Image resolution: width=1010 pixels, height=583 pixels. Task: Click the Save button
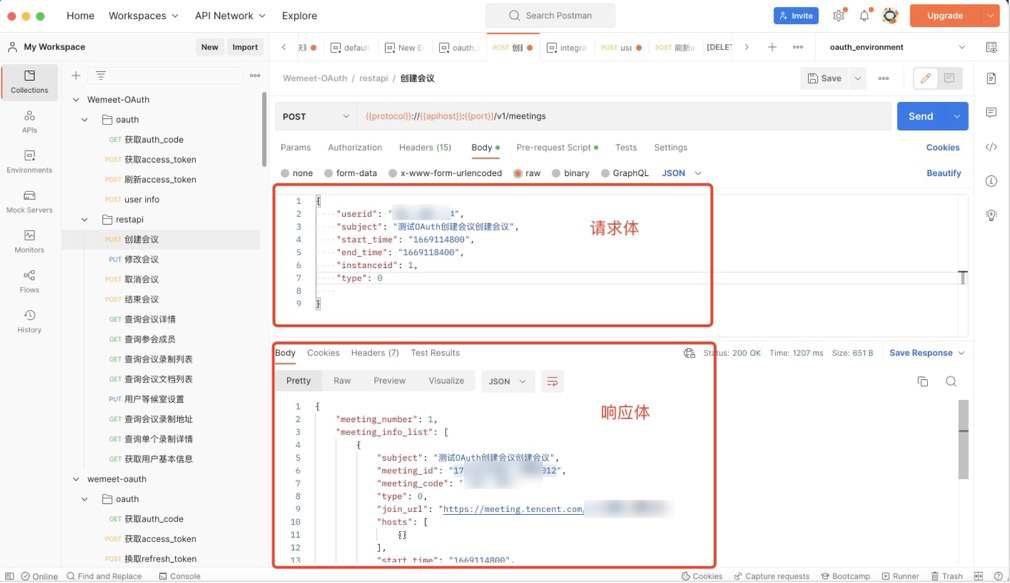tap(825, 78)
